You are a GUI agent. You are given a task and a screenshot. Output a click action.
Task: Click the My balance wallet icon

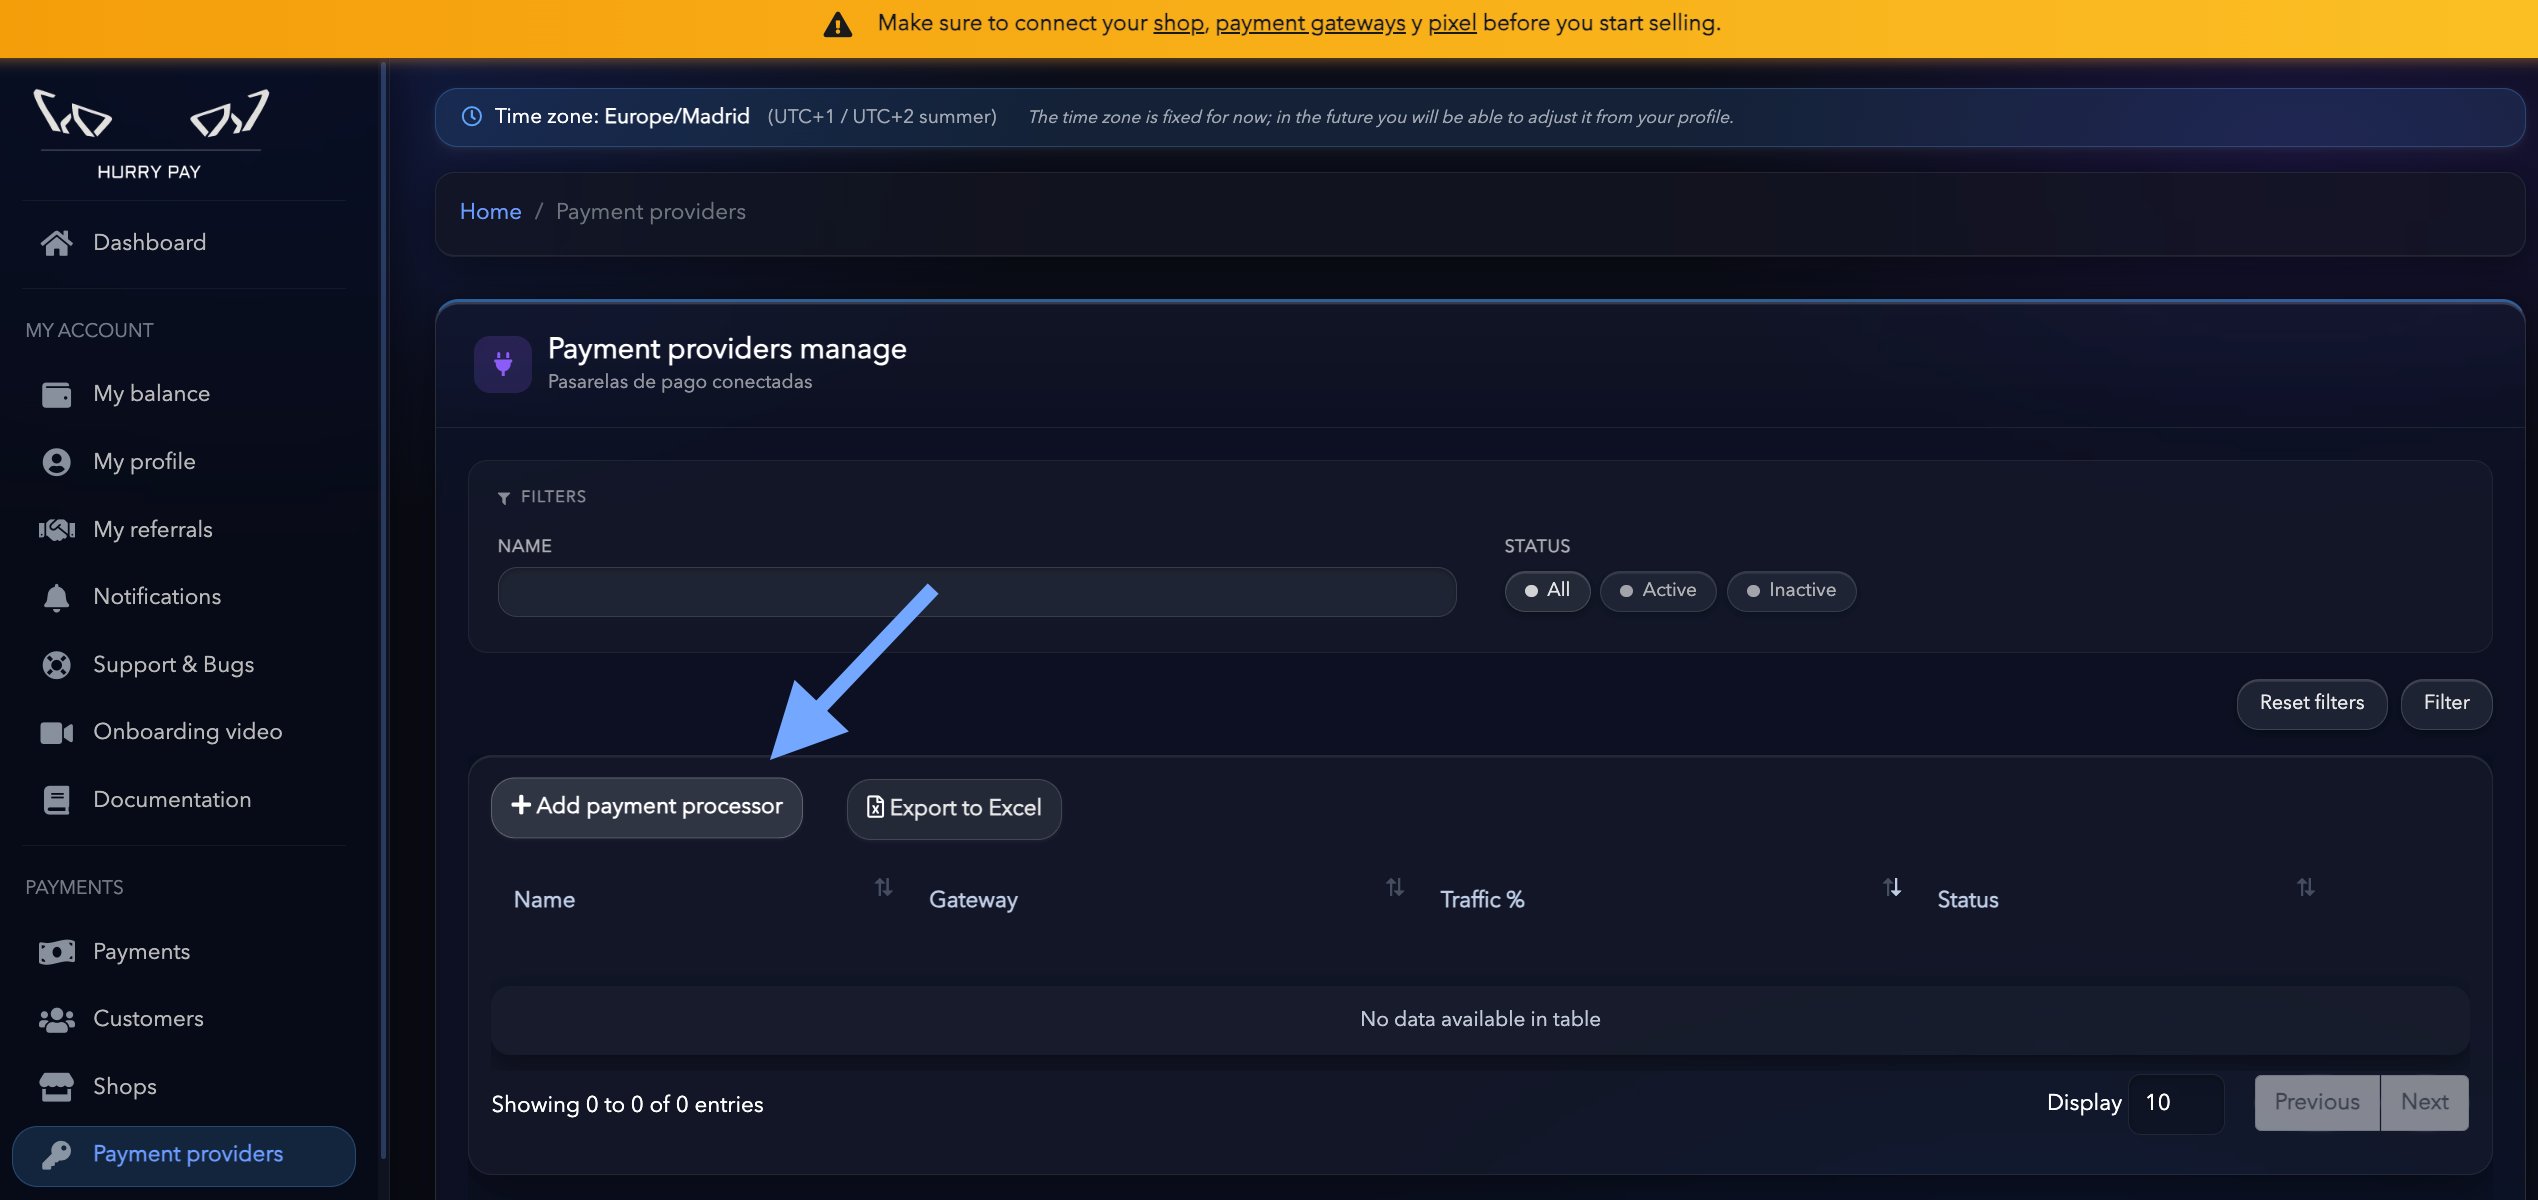[x=56, y=394]
